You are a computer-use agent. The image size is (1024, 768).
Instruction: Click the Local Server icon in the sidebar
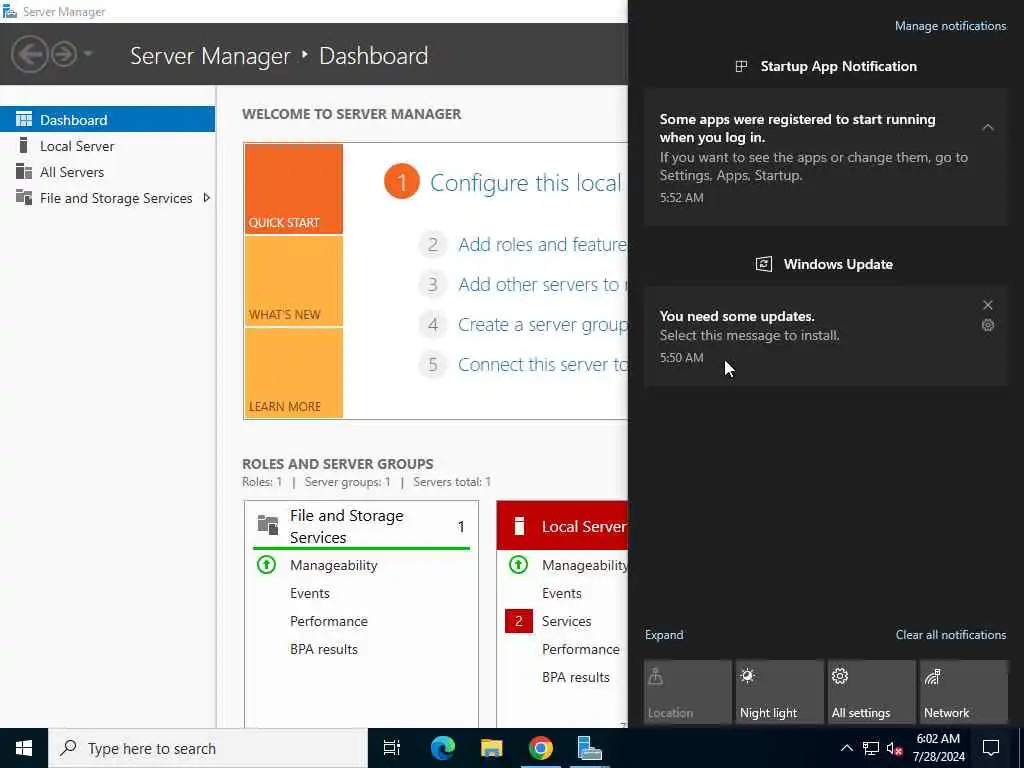pos(24,145)
